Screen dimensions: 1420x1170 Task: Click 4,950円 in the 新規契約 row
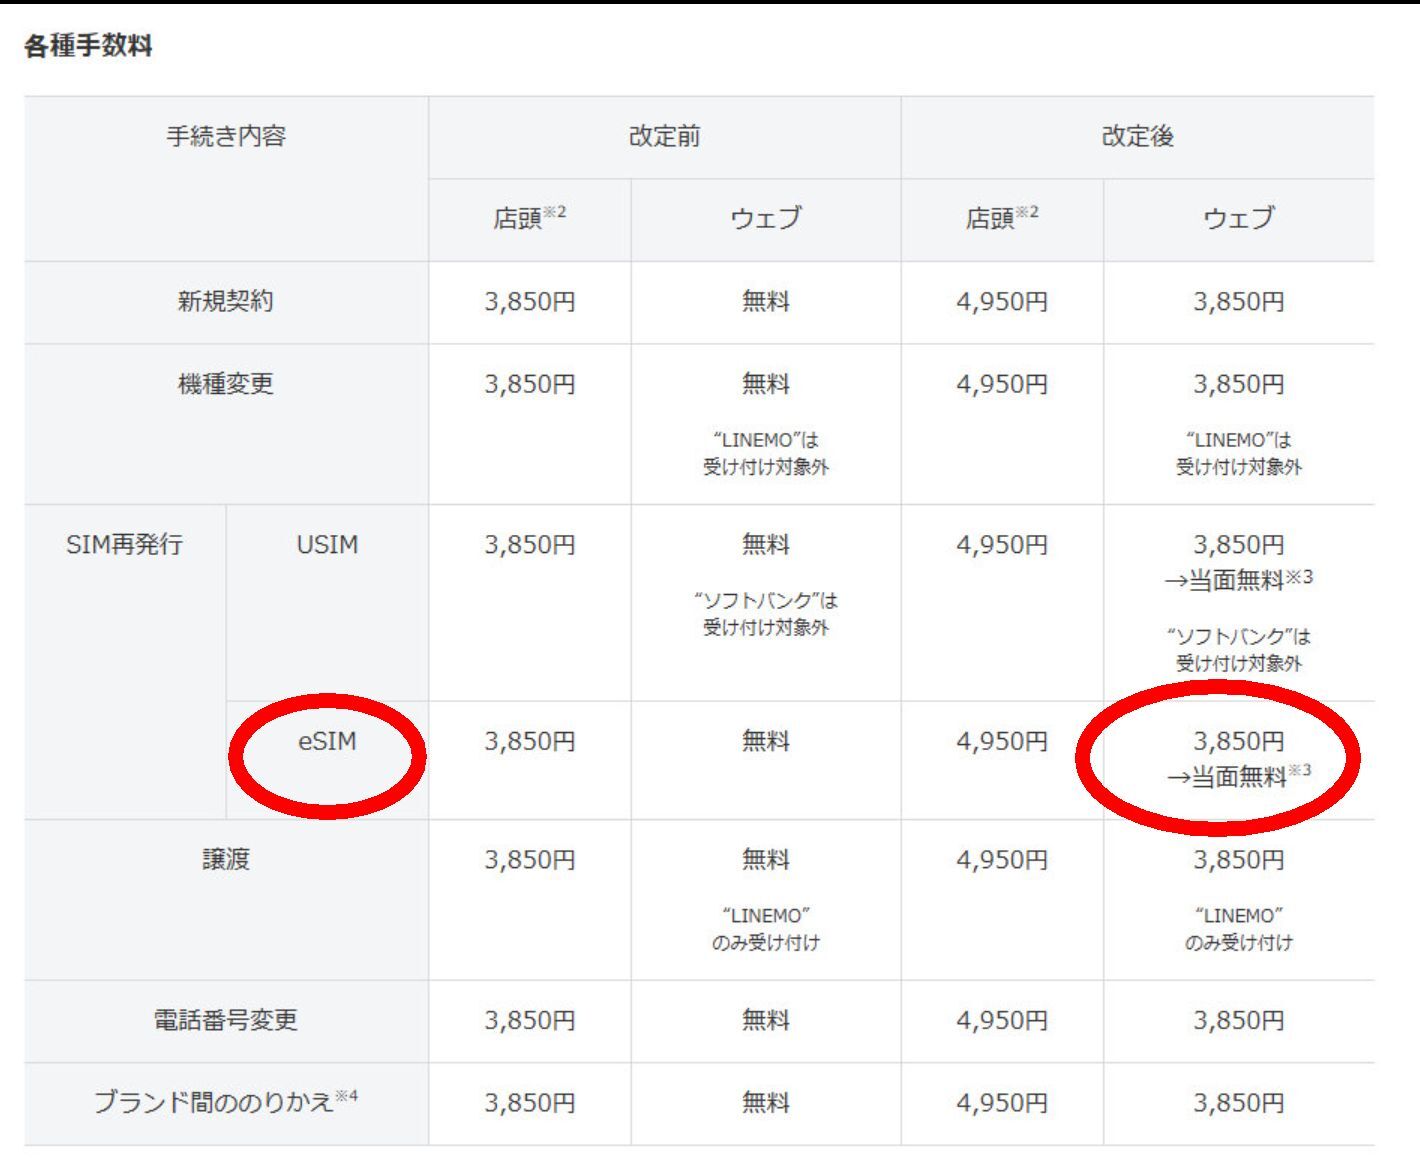(1002, 302)
